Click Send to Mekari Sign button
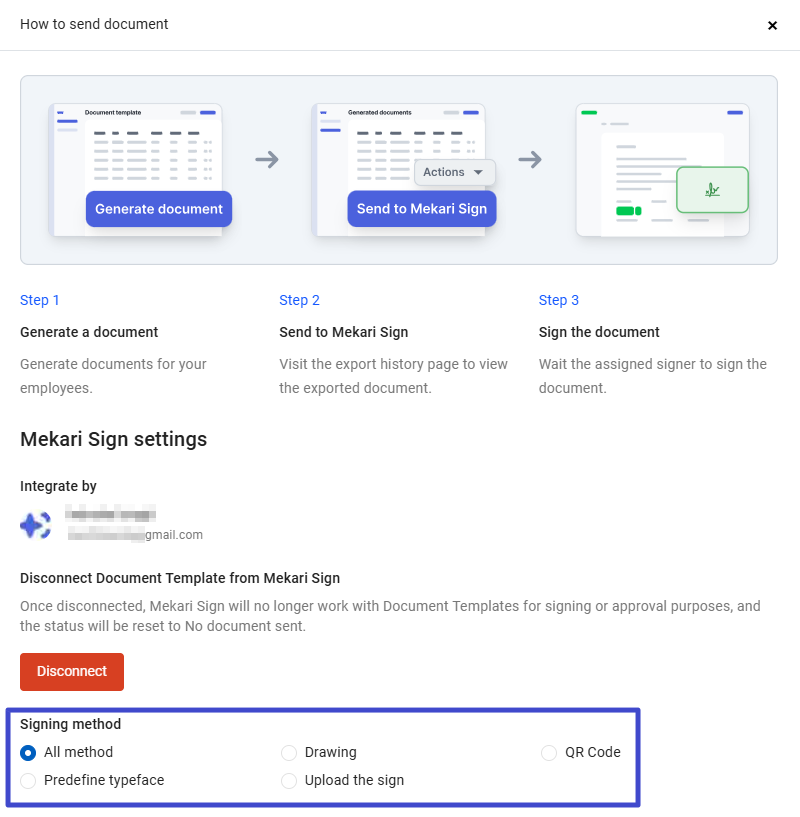Image resolution: width=800 pixels, height=817 pixels. (422, 209)
